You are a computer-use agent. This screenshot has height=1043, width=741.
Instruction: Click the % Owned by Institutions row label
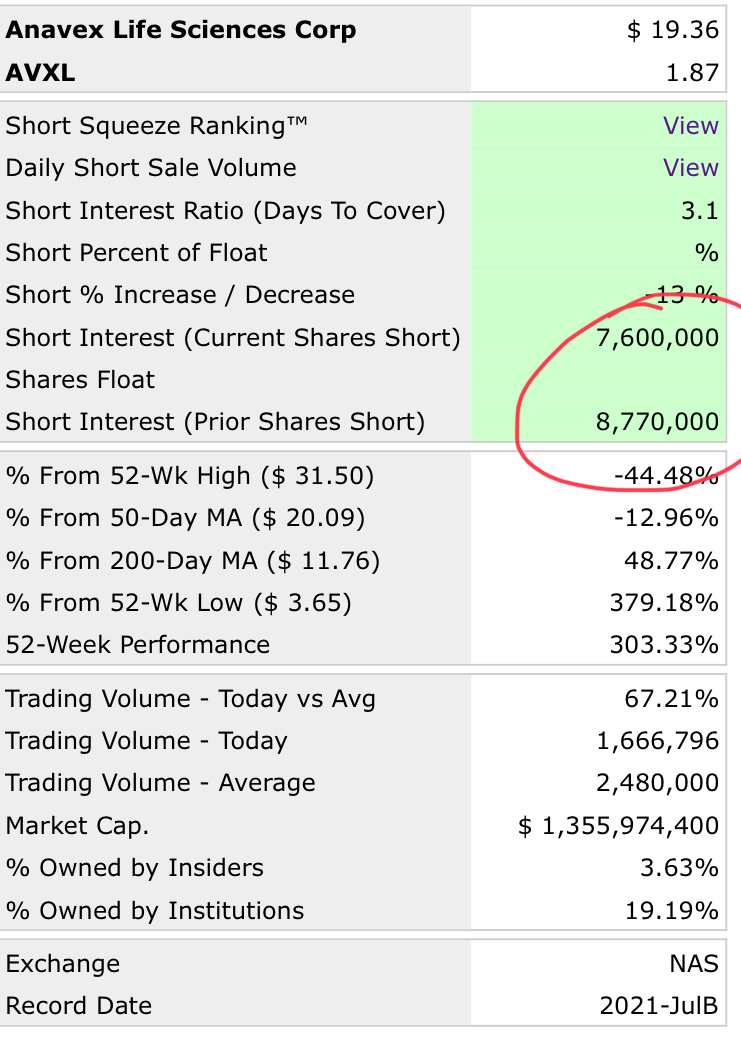point(154,911)
